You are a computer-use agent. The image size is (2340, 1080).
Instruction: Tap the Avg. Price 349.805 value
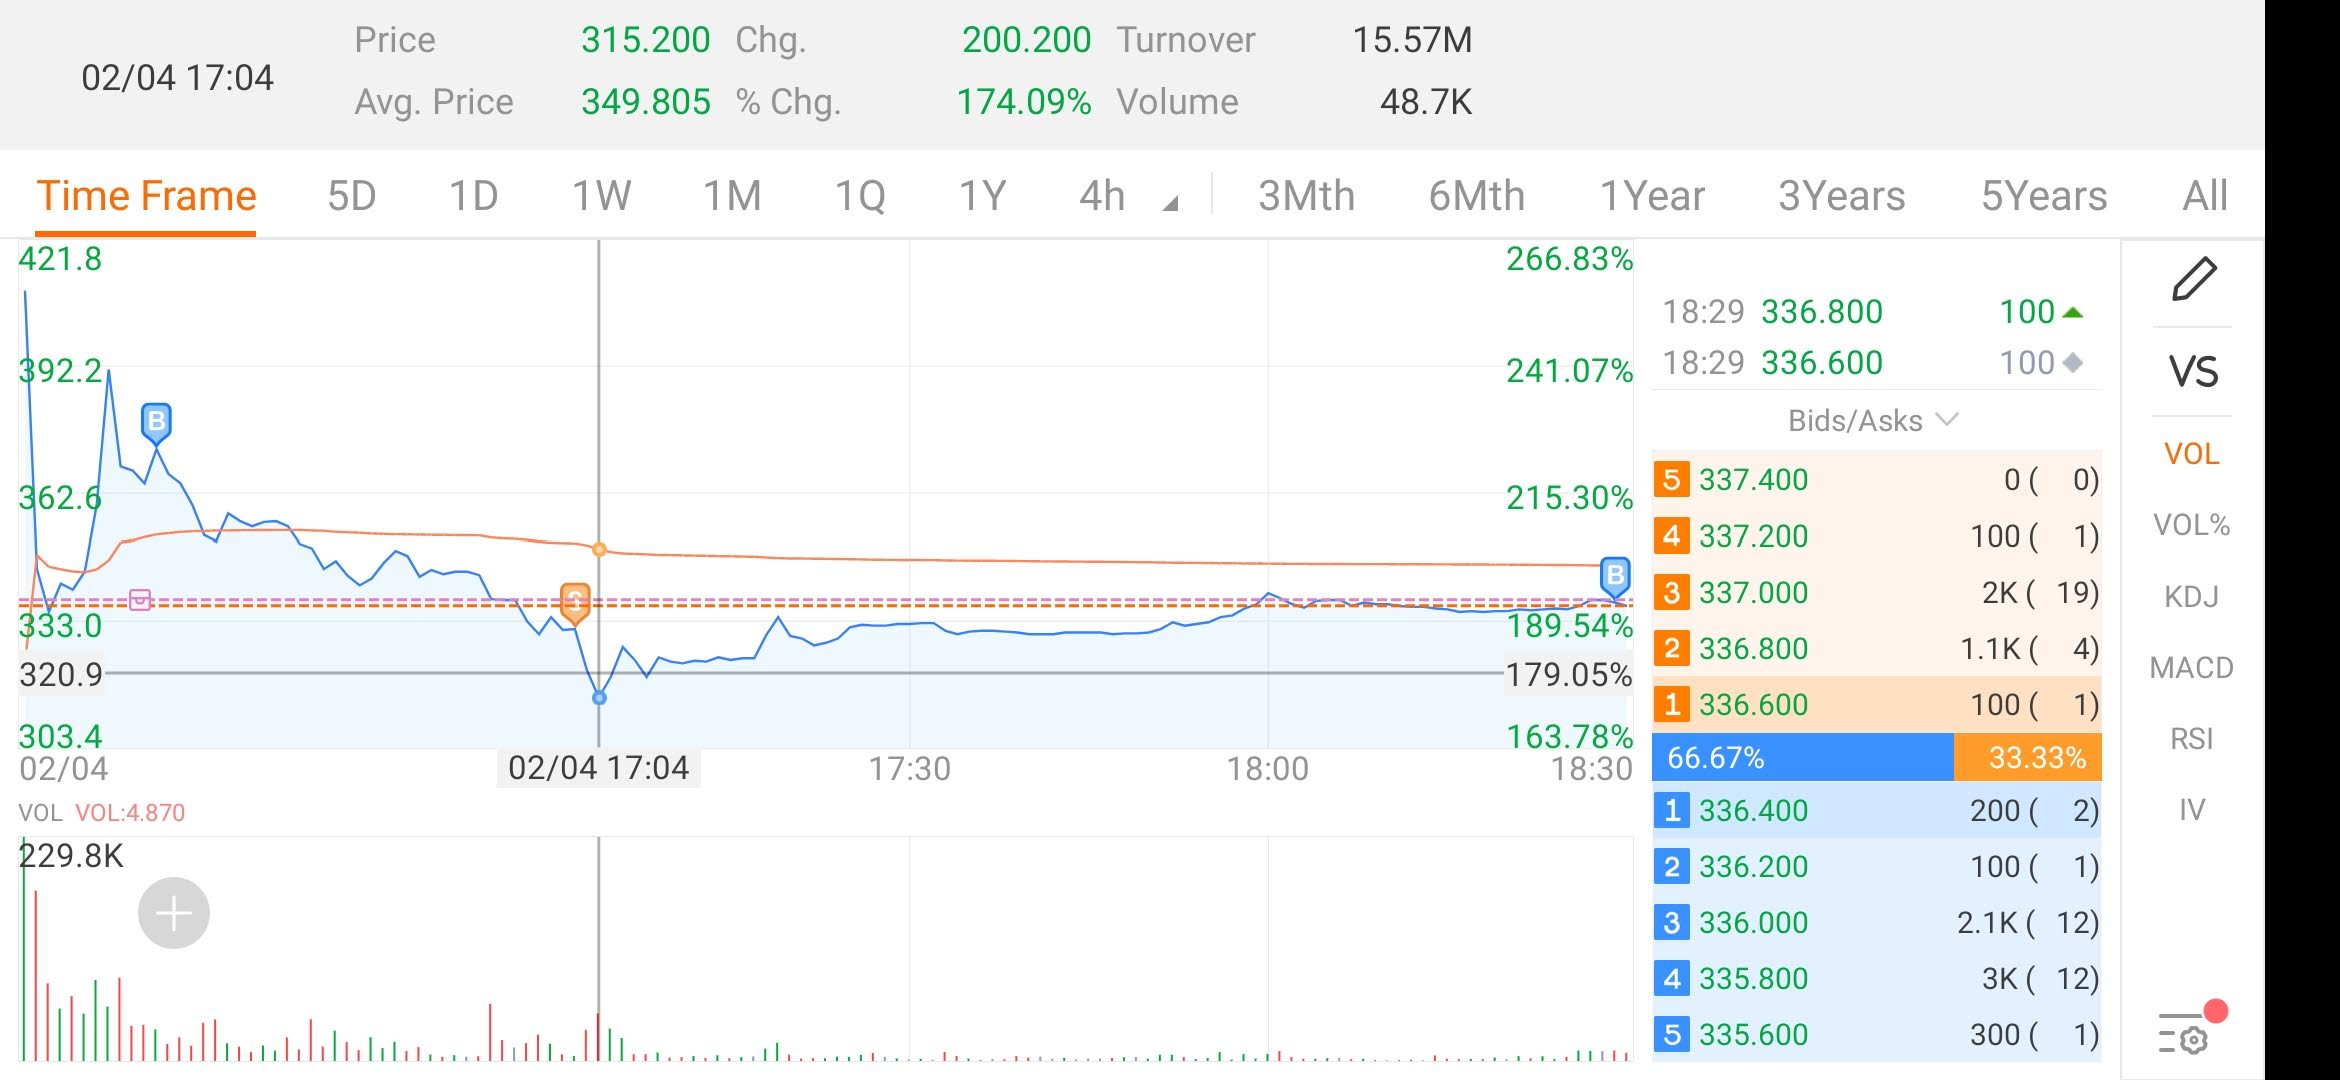point(645,102)
